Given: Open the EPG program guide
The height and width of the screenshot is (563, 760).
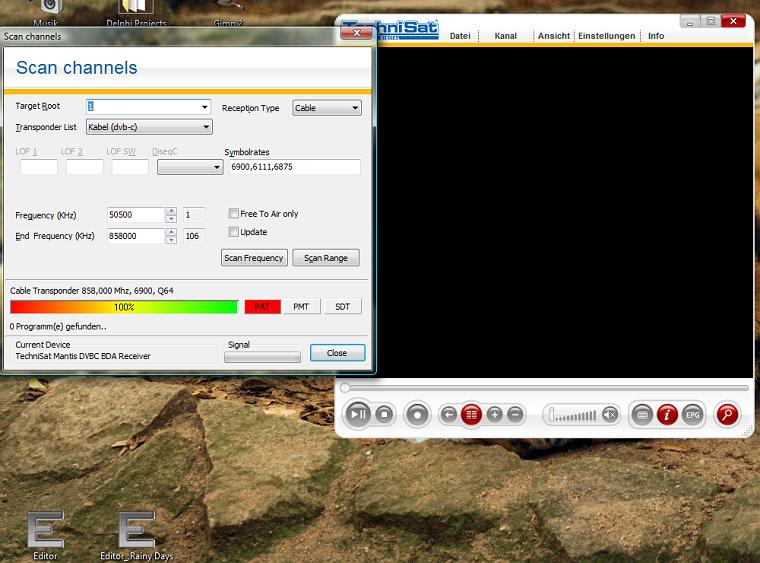Looking at the screenshot, I should 692,414.
